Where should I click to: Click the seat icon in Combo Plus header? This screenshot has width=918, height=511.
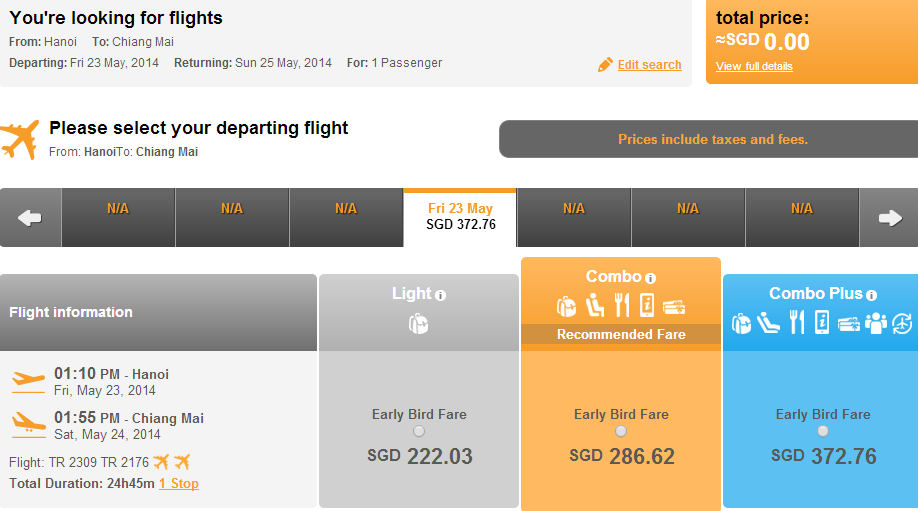(768, 323)
